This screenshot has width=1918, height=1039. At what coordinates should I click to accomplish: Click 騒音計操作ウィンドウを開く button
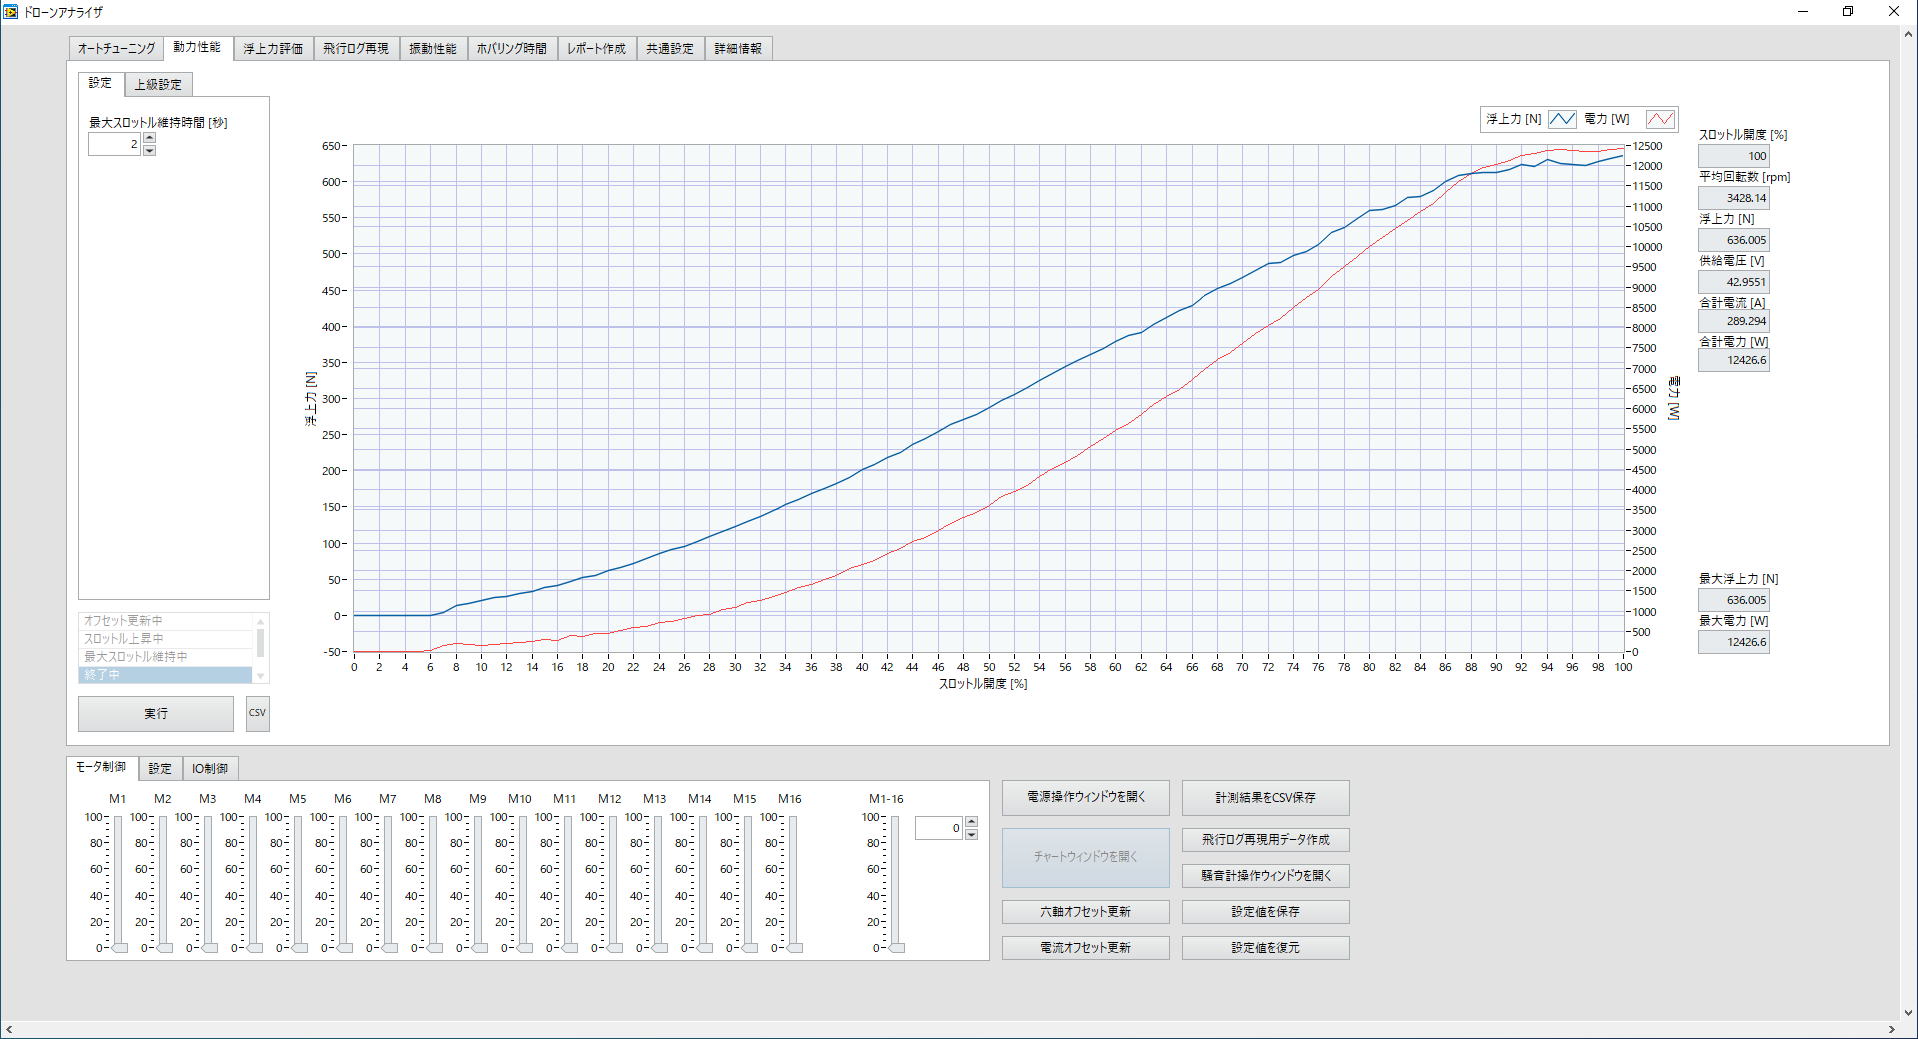click(1266, 876)
